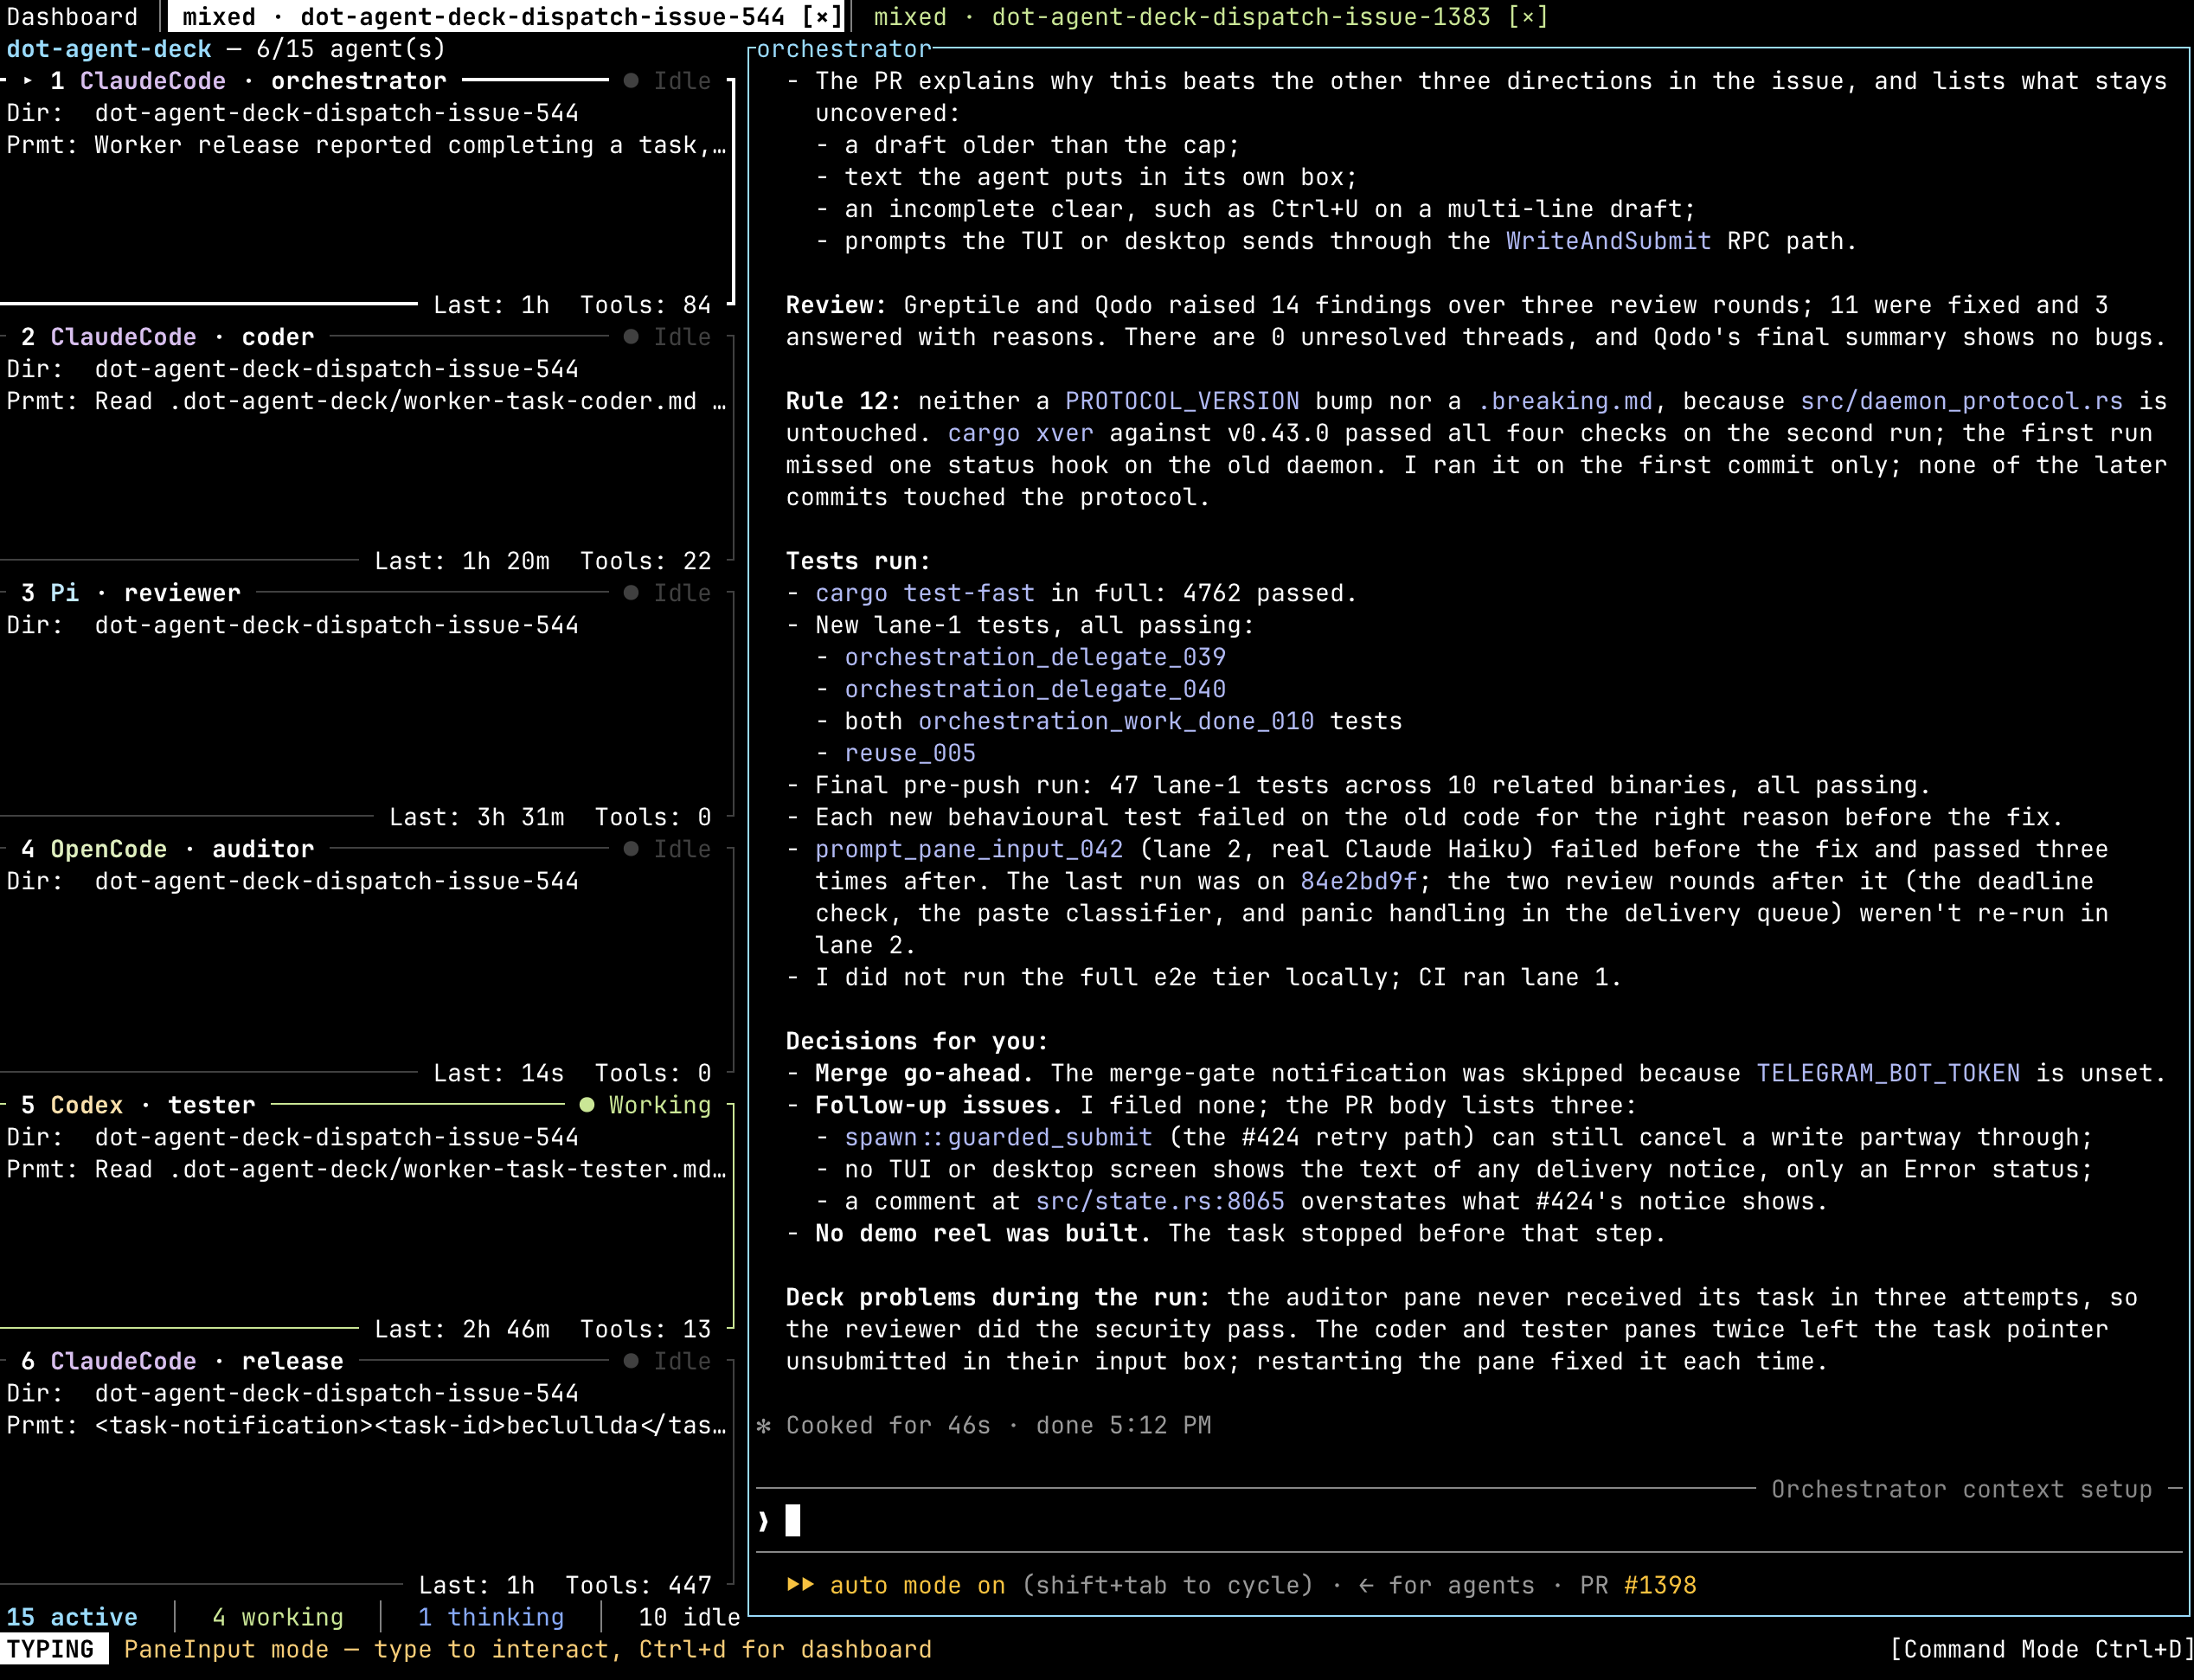Click the src/state.rs:8065 file reference
Viewport: 2194px width, 1680px height.
1160,1201
